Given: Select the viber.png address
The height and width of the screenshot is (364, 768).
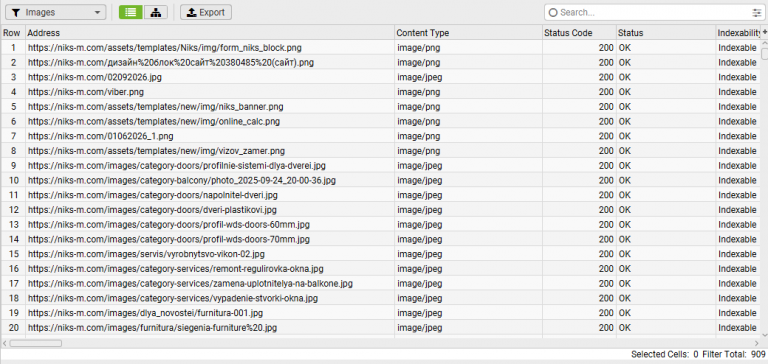Looking at the screenshot, I should point(86,92).
